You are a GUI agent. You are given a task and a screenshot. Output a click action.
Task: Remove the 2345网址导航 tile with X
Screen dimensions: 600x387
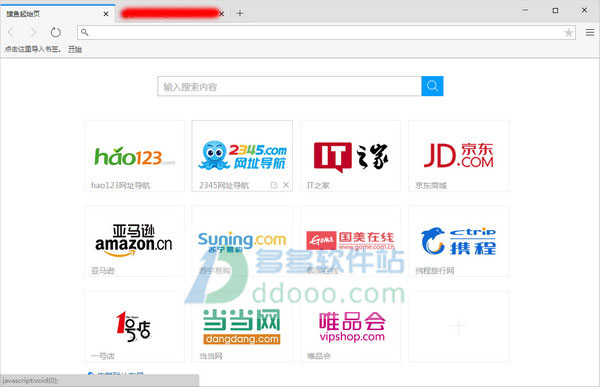(x=286, y=185)
